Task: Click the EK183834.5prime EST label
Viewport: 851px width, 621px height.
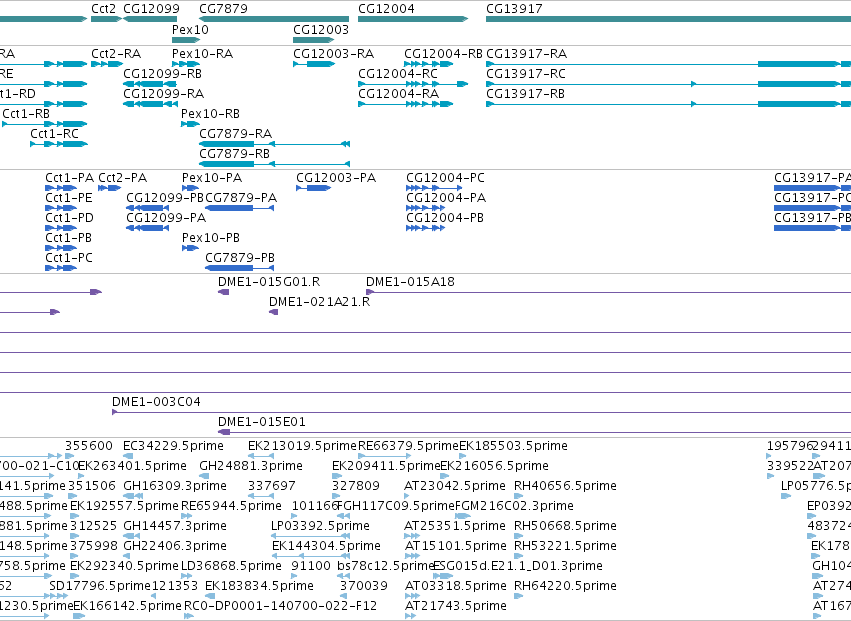Action: pos(259,587)
